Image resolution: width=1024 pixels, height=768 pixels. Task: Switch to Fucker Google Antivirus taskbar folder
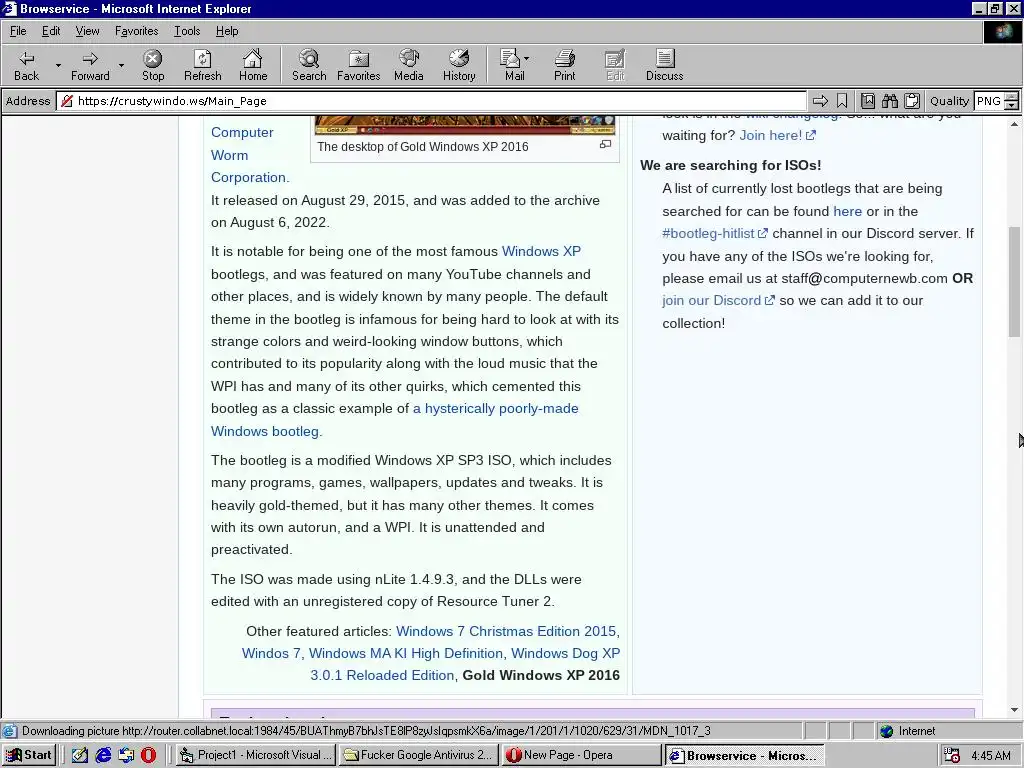[x=419, y=755]
